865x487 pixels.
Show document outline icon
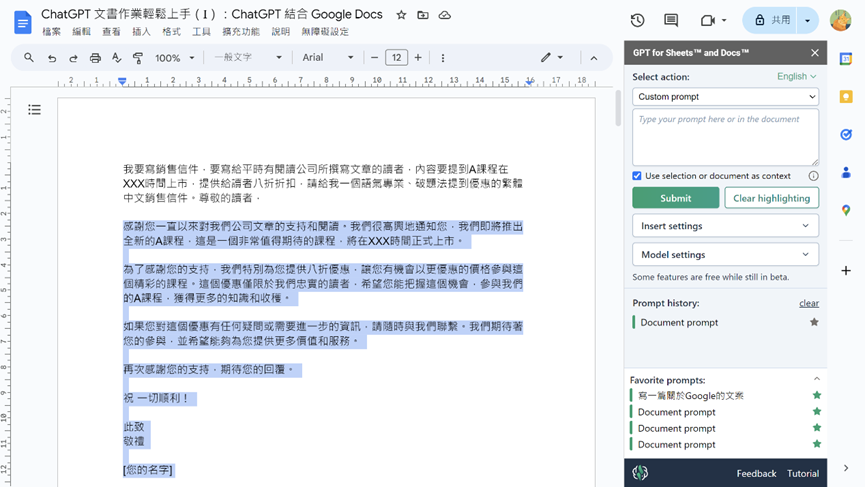tap(34, 110)
